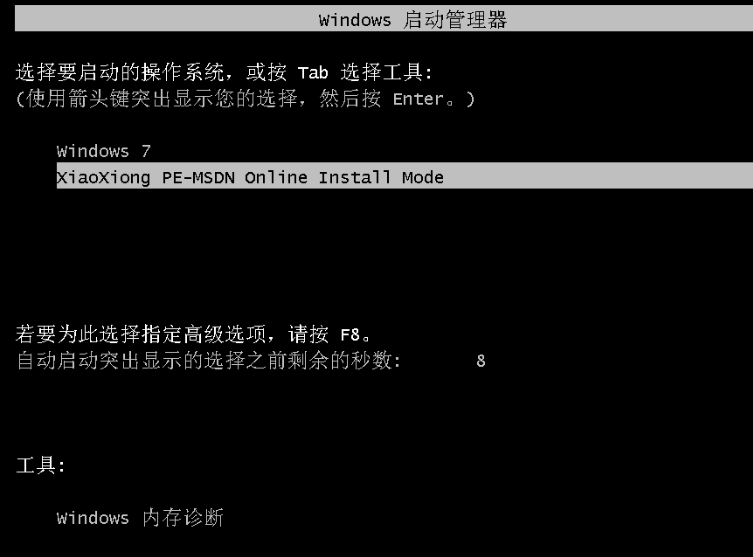Click the 自动启动突出显示 countdown label
The height and width of the screenshot is (557, 753).
(x=208, y=361)
